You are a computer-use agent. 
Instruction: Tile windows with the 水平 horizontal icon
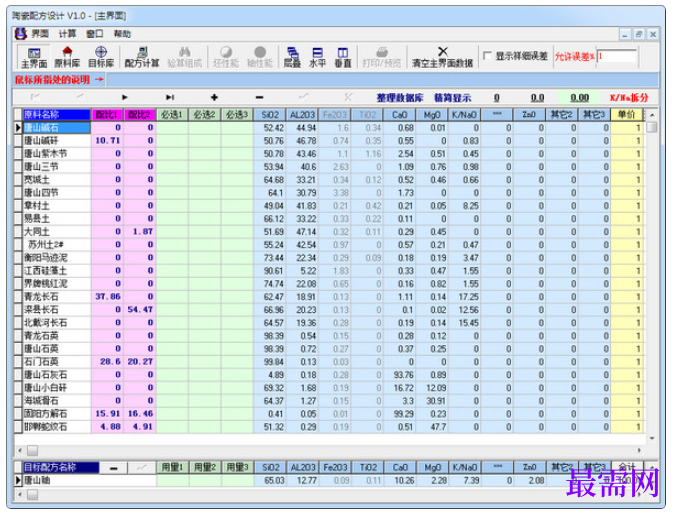(x=317, y=57)
